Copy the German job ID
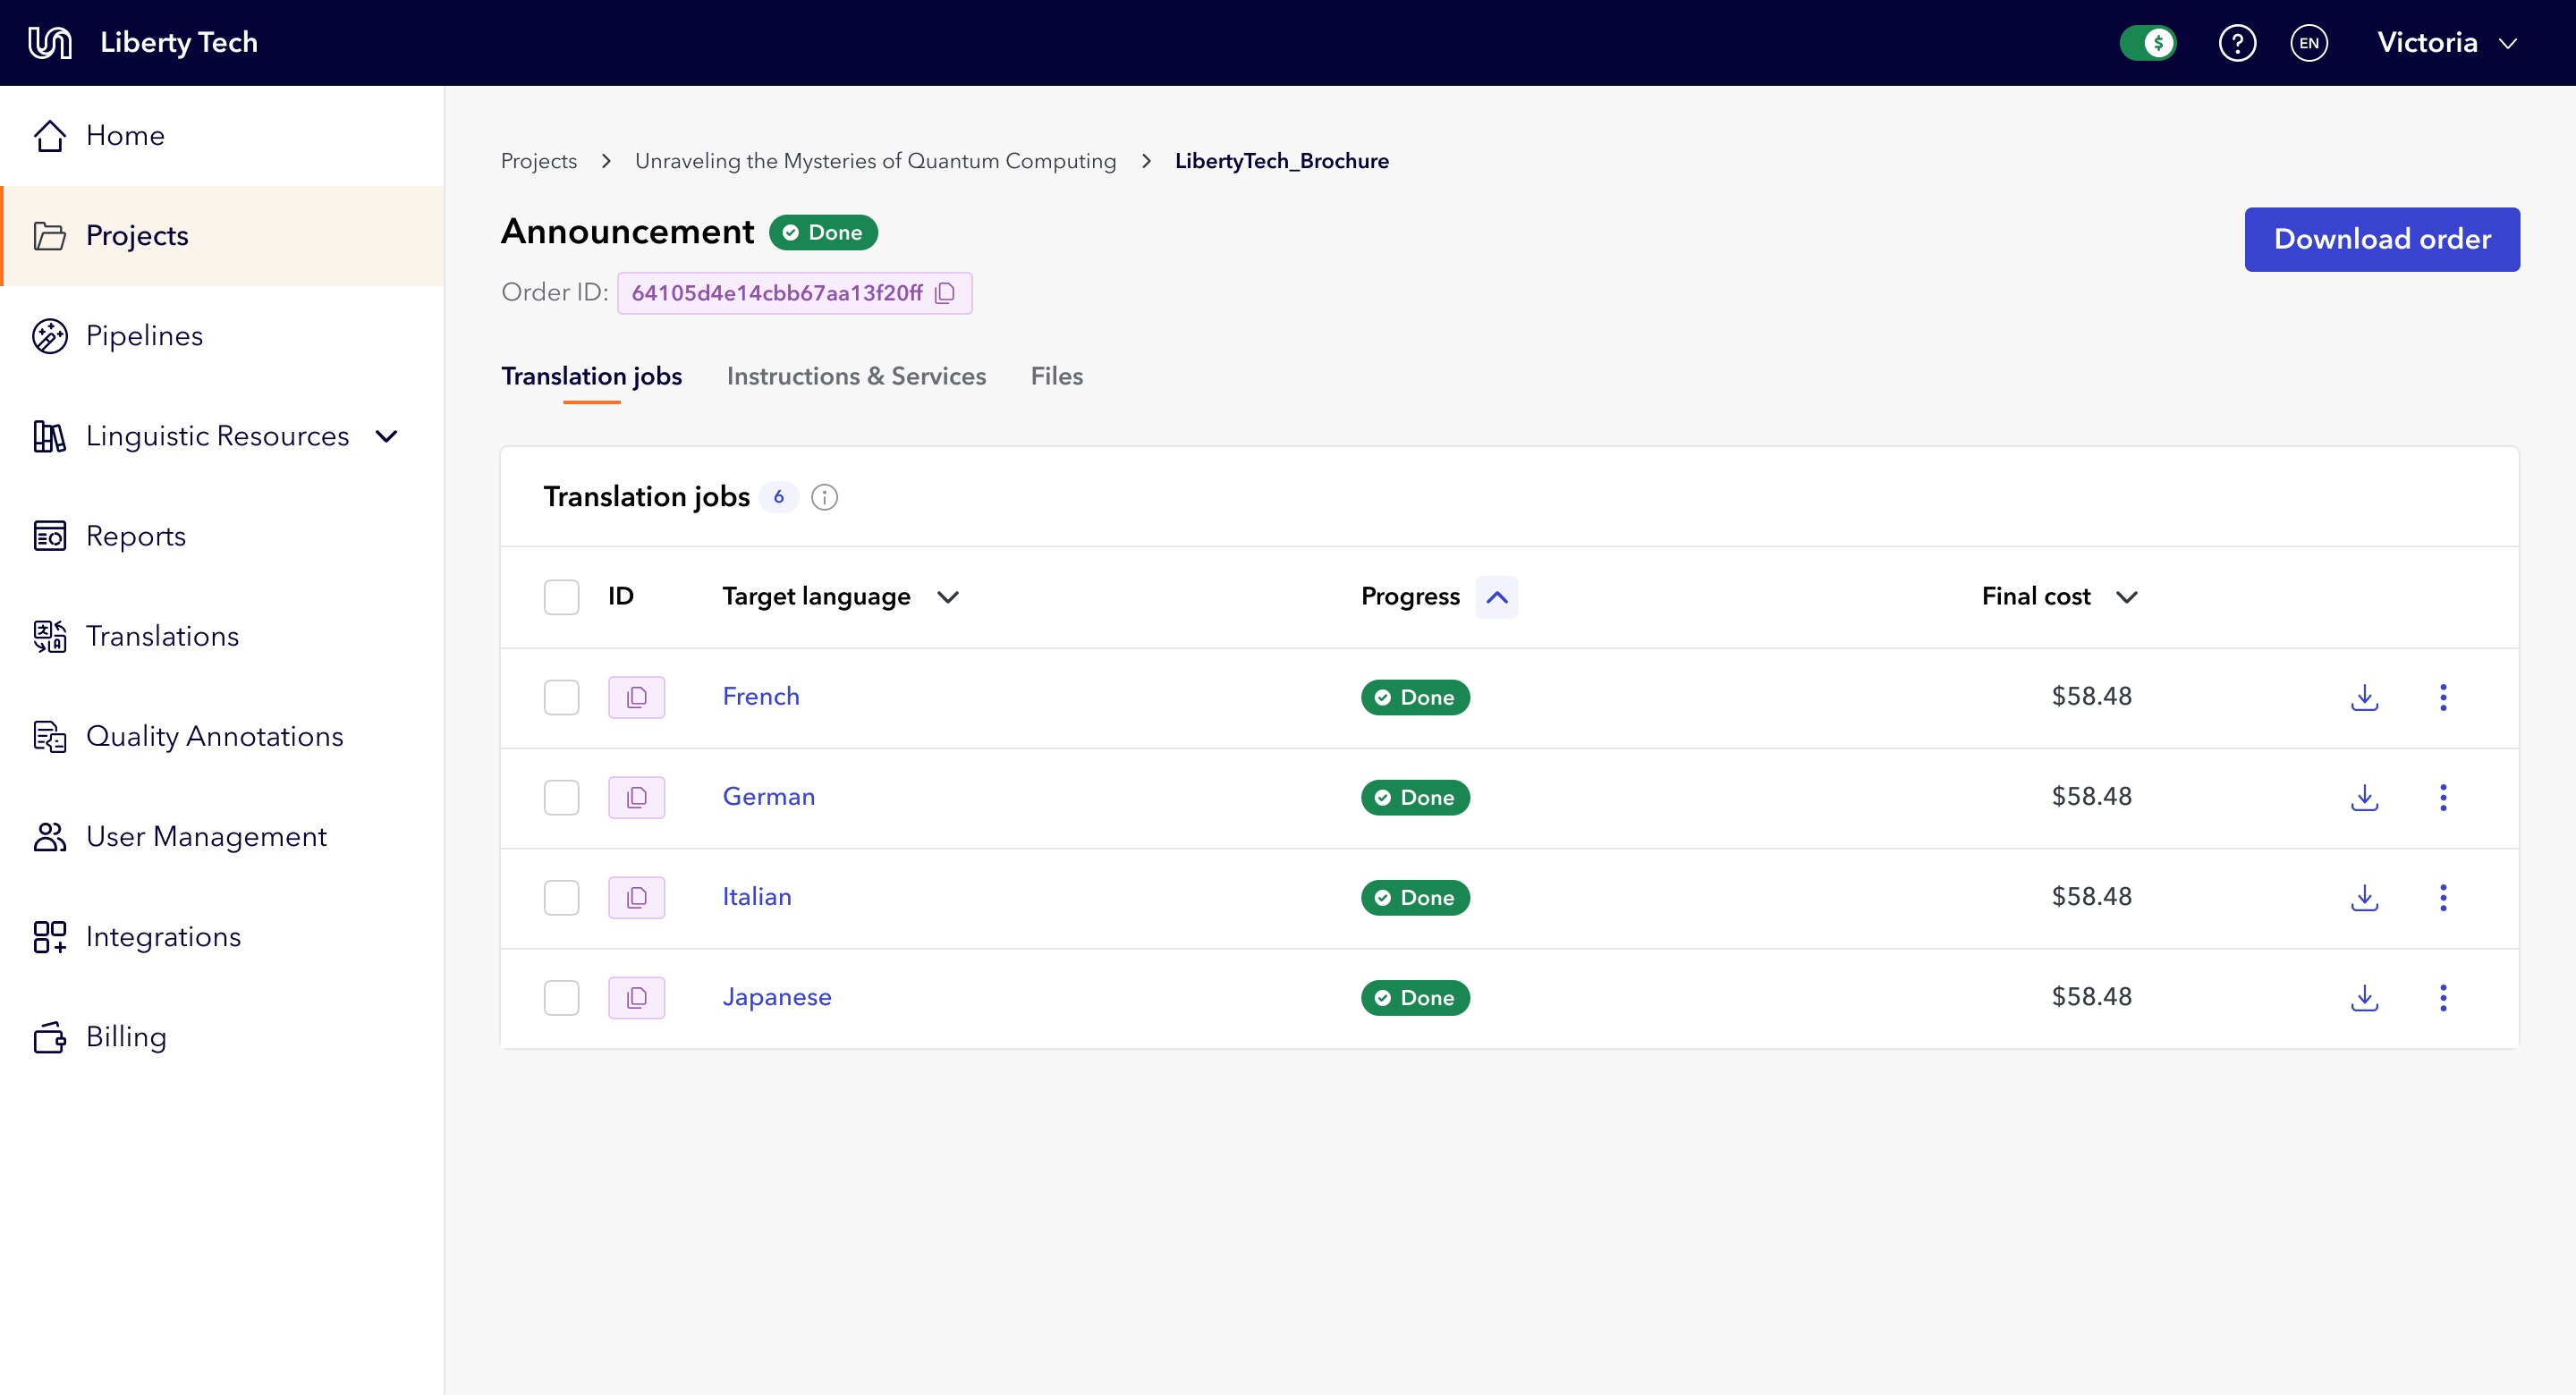Image resolution: width=2576 pixels, height=1395 pixels. pyautogui.click(x=636, y=797)
